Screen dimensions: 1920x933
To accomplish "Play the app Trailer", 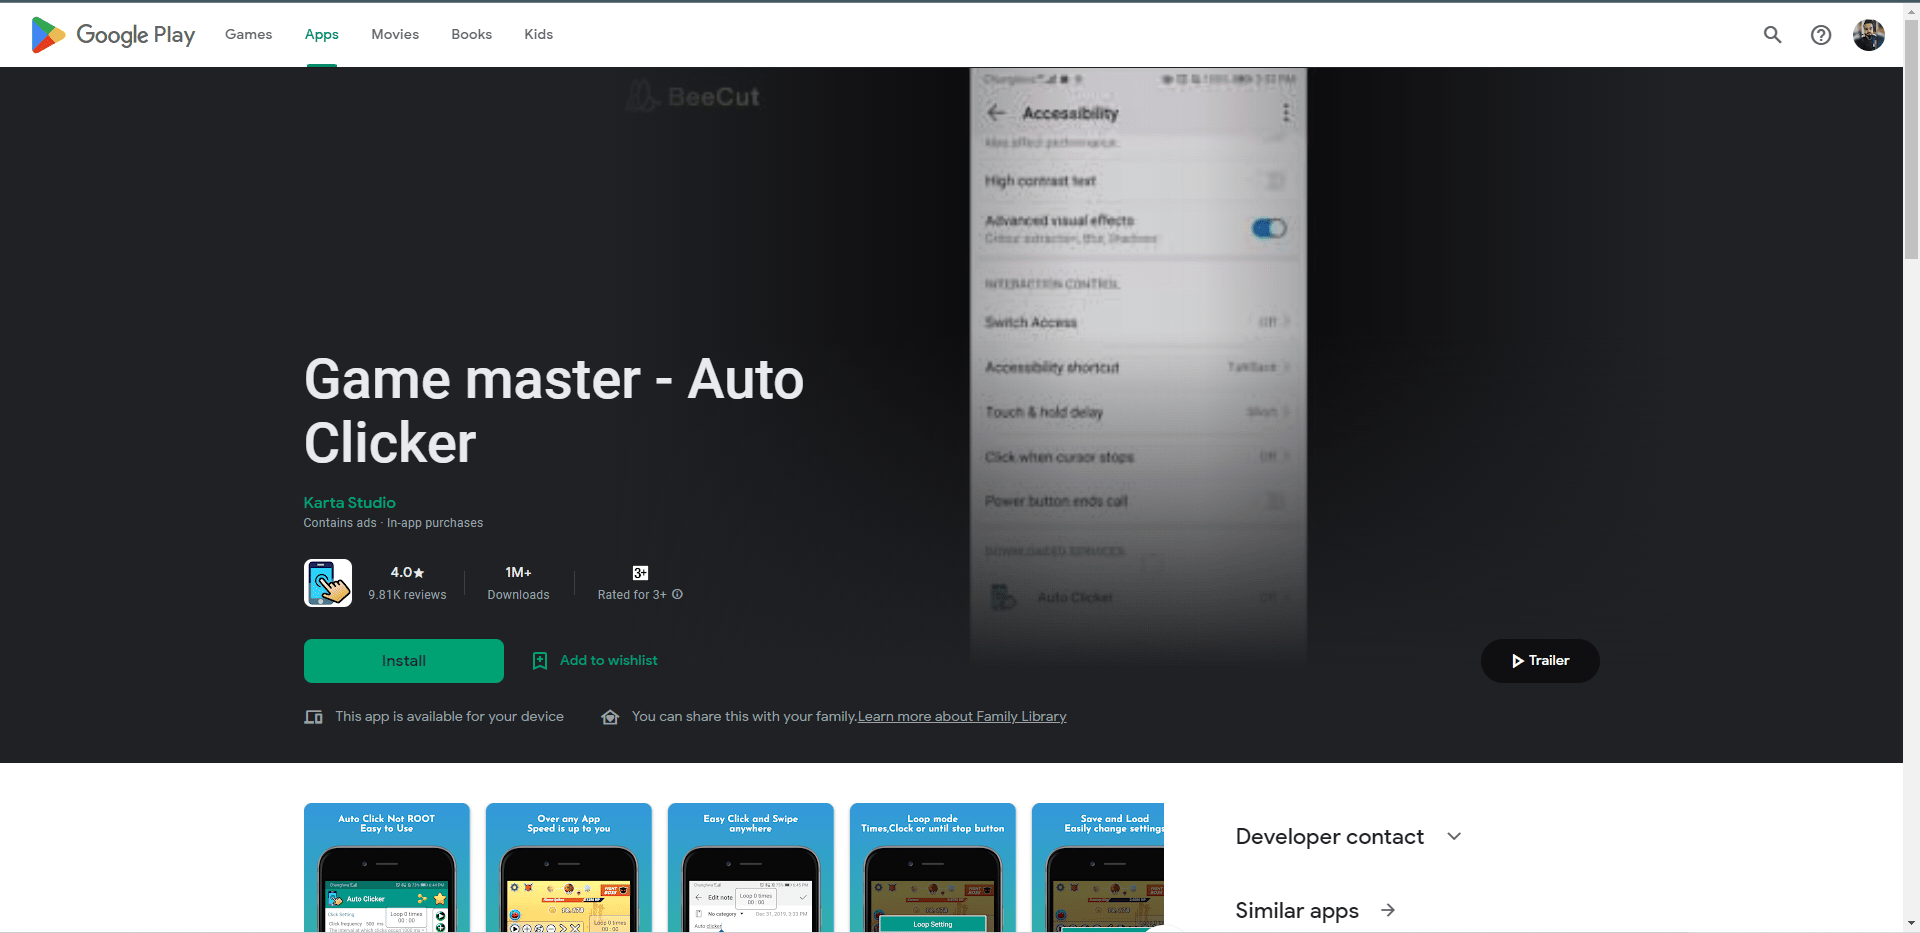I will (x=1540, y=661).
